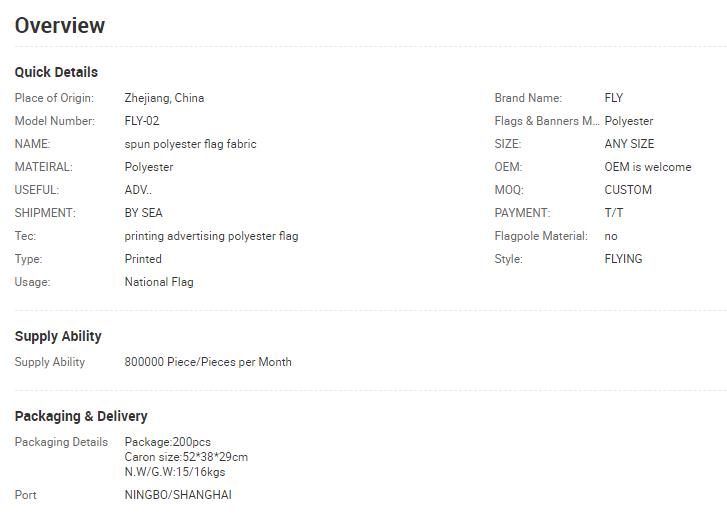Click the ANY SIZE value
The image size is (727, 517).
(629, 144)
